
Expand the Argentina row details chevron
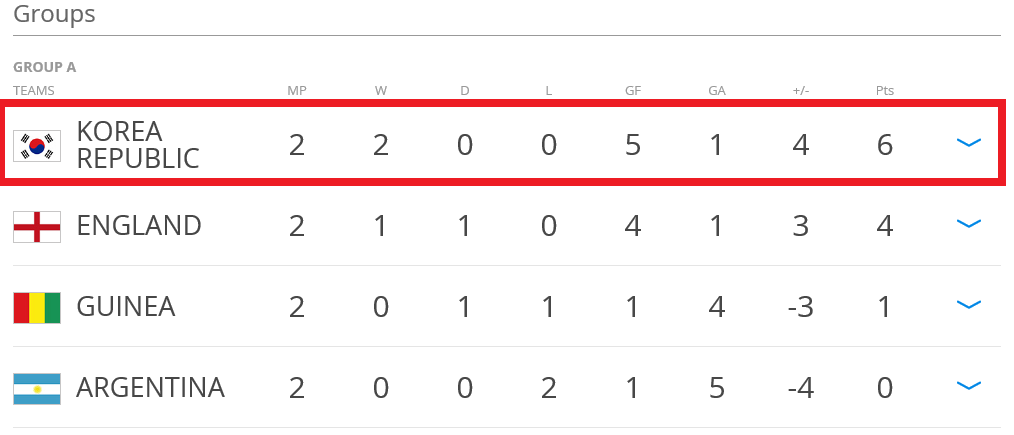pos(968,386)
